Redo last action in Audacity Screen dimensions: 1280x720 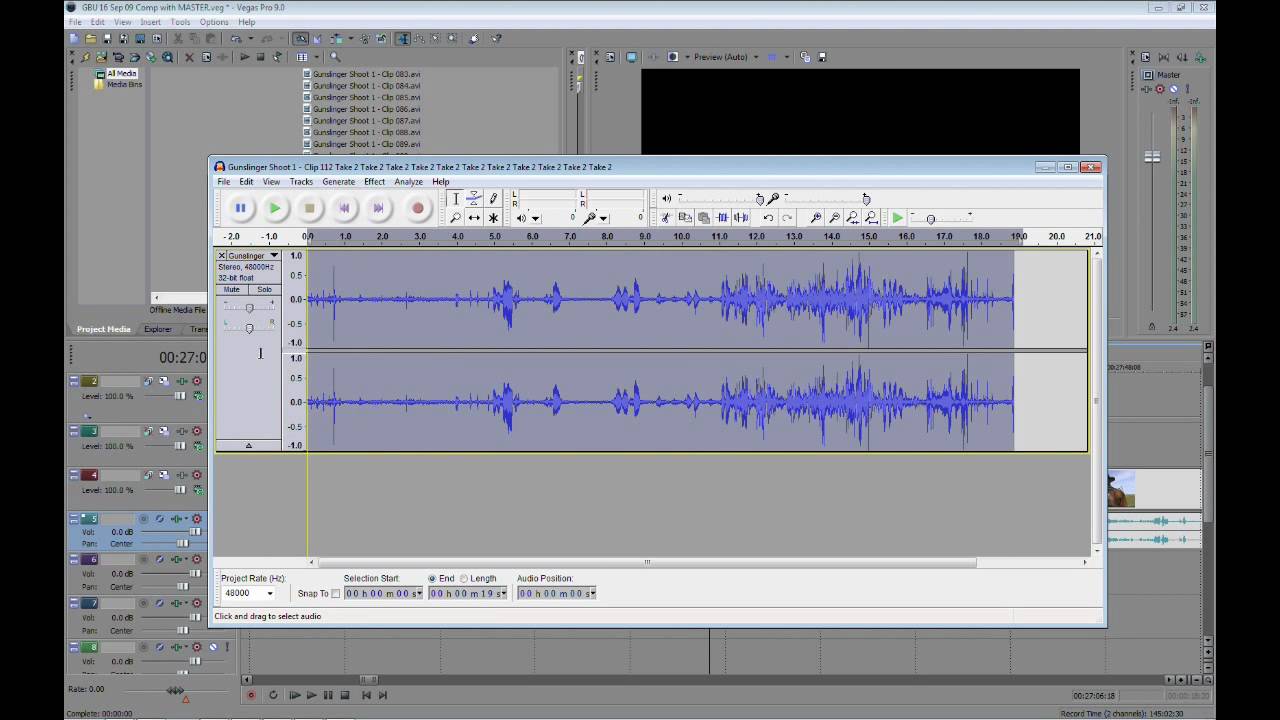[787, 217]
